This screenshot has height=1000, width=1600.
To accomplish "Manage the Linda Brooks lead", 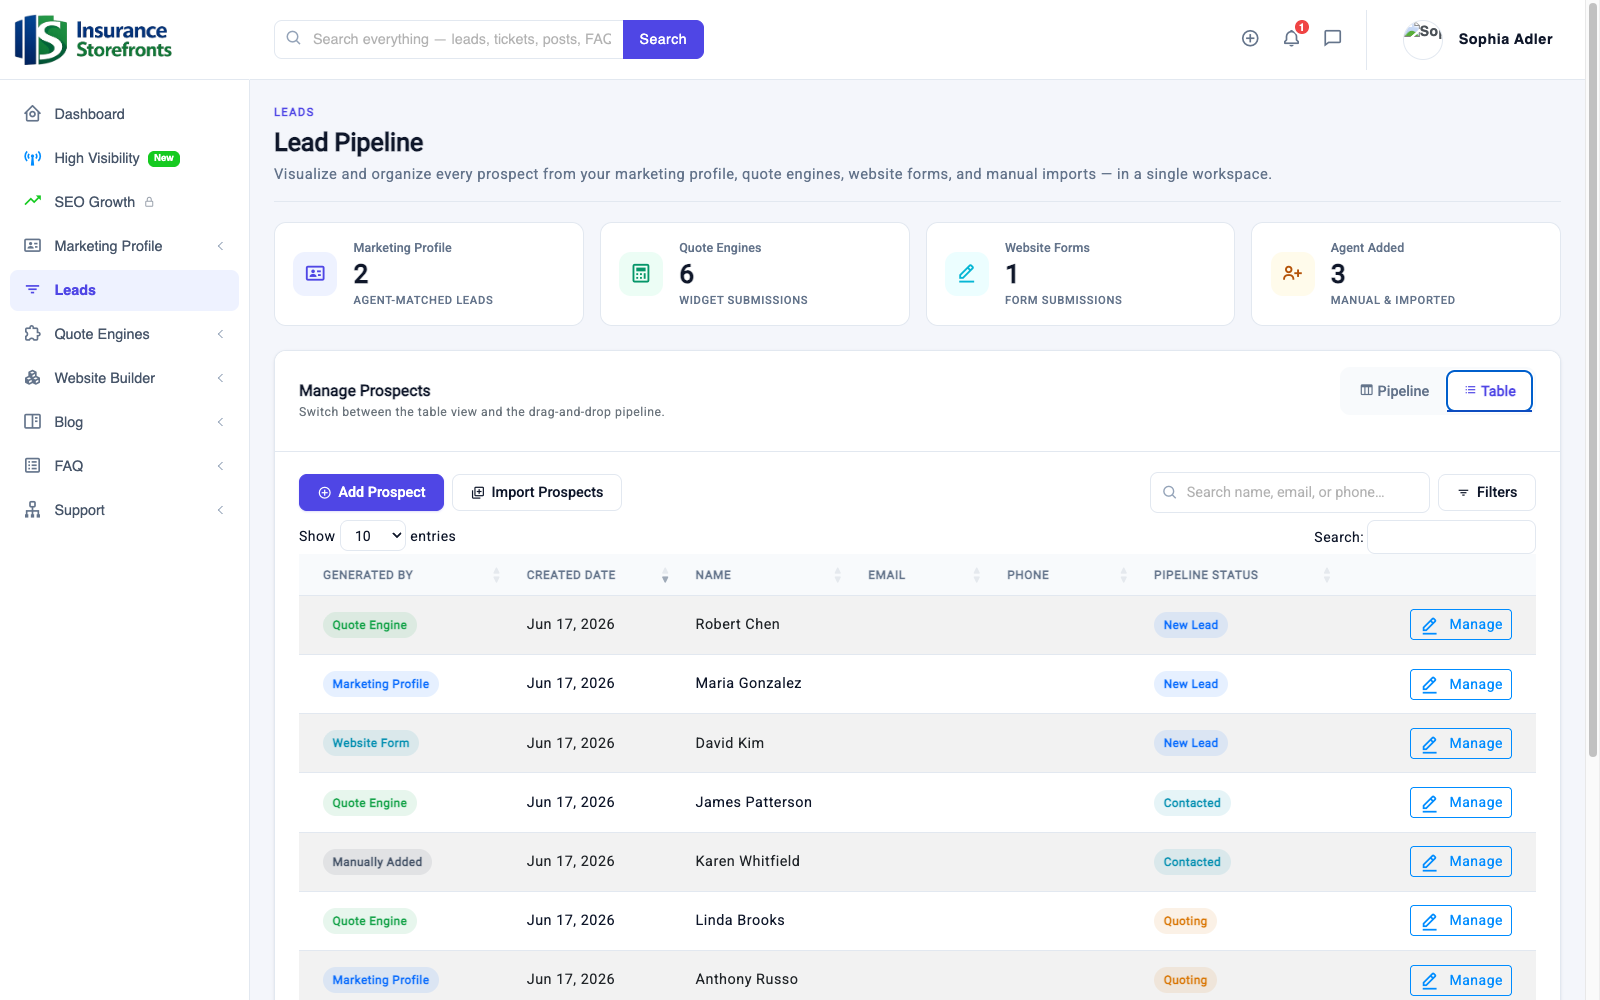I will (x=1460, y=920).
